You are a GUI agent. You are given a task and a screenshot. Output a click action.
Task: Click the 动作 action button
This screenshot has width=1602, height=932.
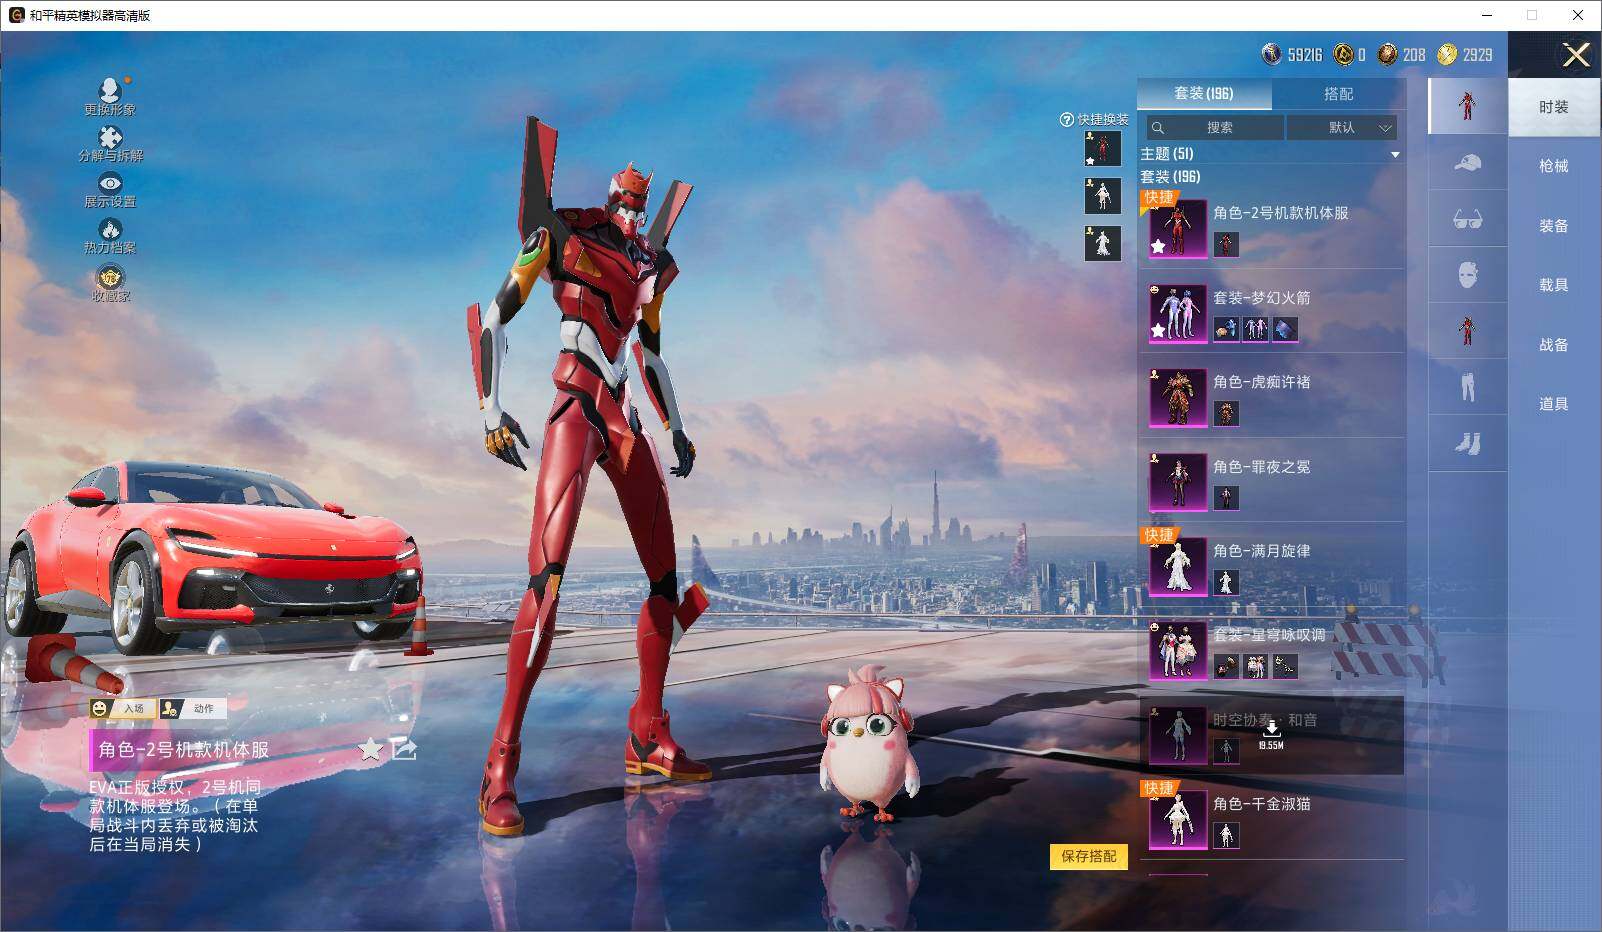pos(193,708)
